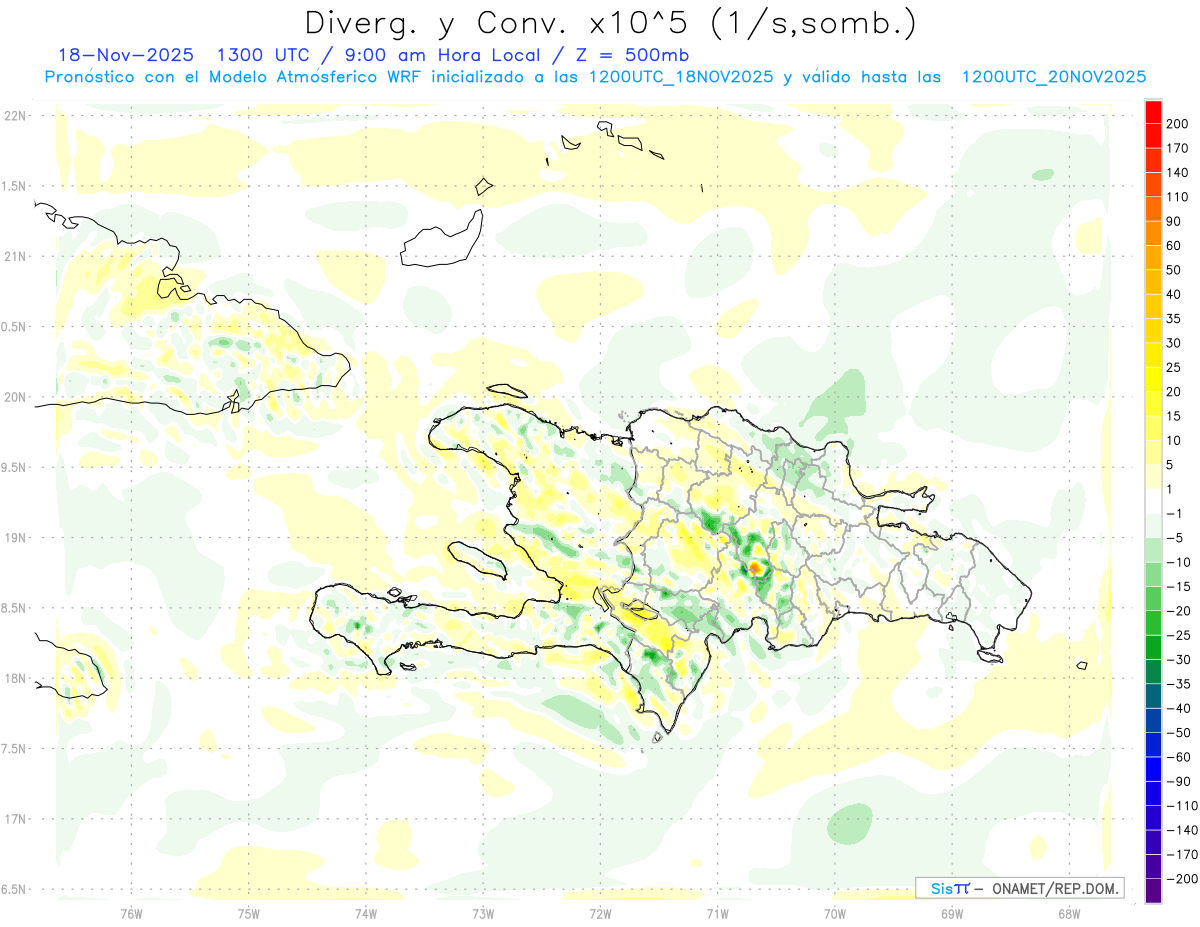Click the orange colorbar band between 60 and 90
Screen dimensions: 1200x927
click(1153, 233)
